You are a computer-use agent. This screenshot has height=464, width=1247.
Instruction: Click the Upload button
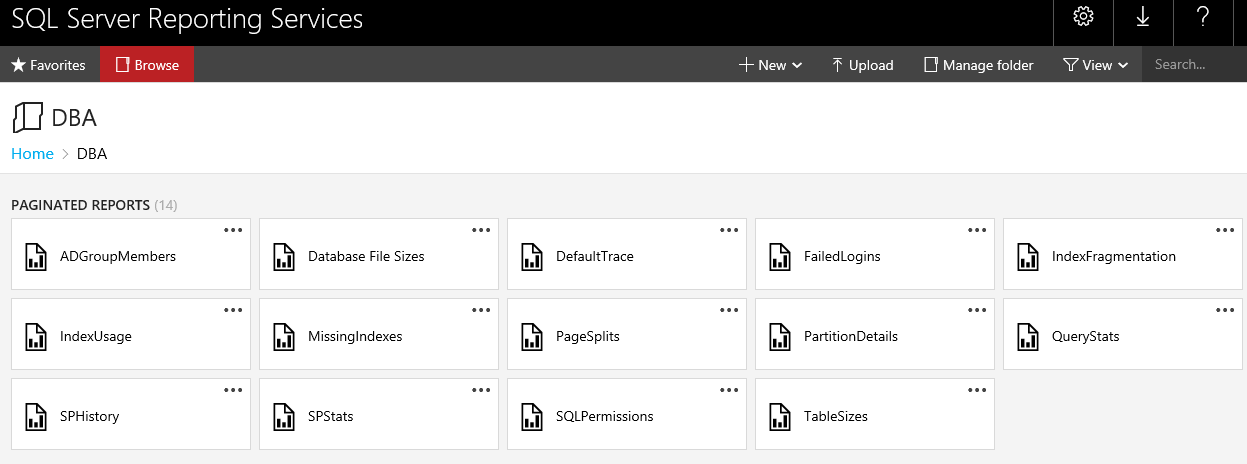tap(862, 65)
